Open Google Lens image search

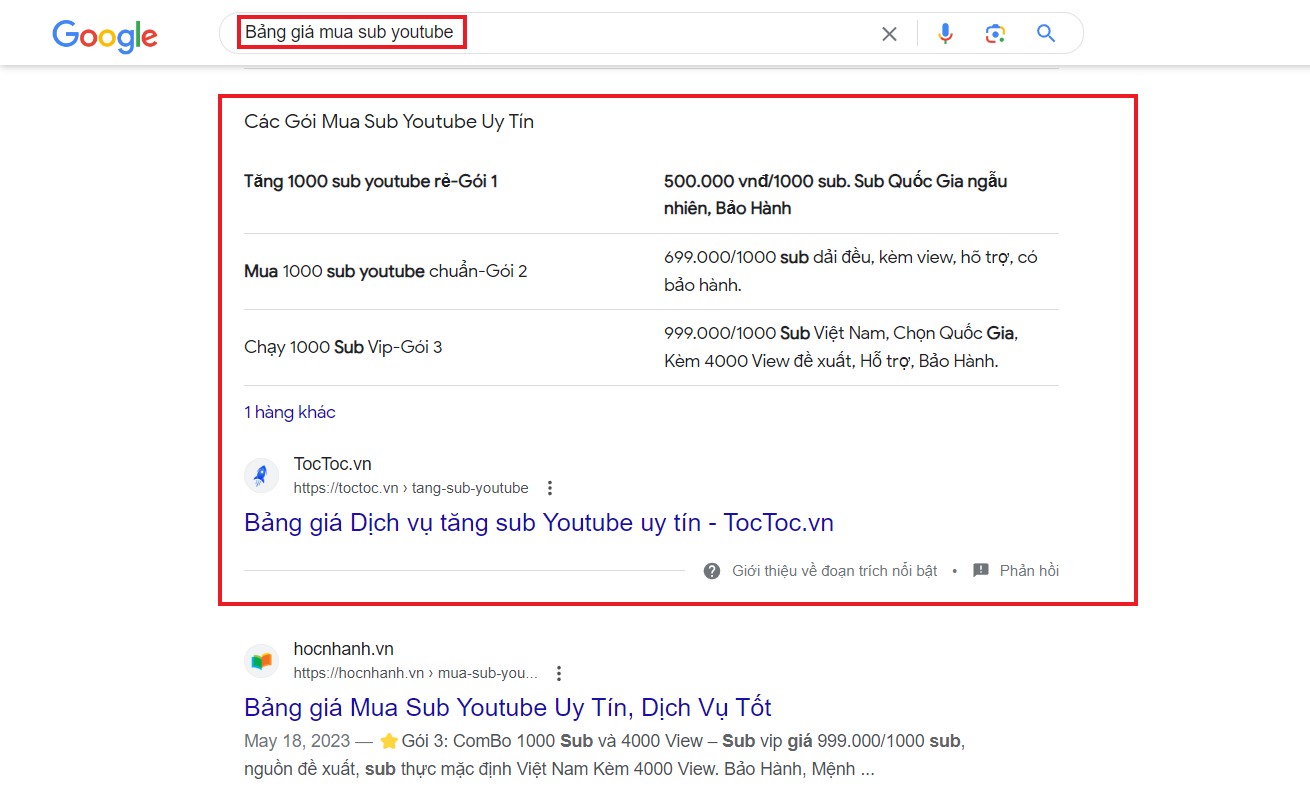tap(995, 34)
